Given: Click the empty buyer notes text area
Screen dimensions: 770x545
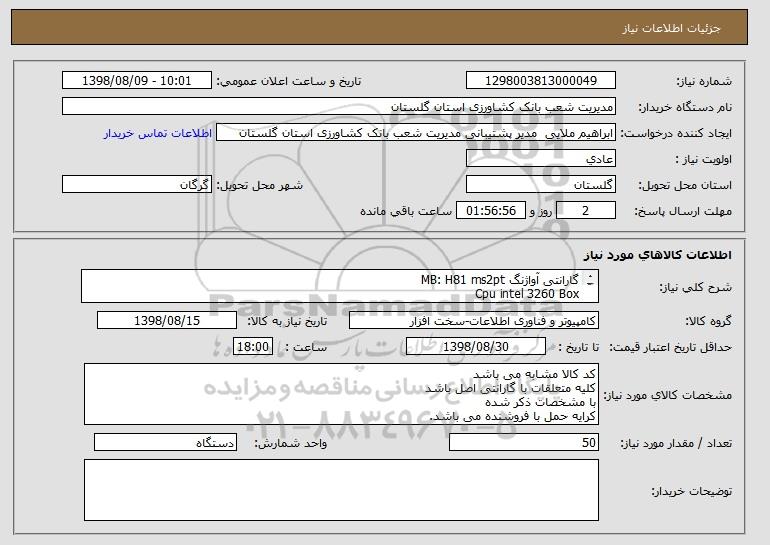Looking at the screenshot, I should 341,490.
